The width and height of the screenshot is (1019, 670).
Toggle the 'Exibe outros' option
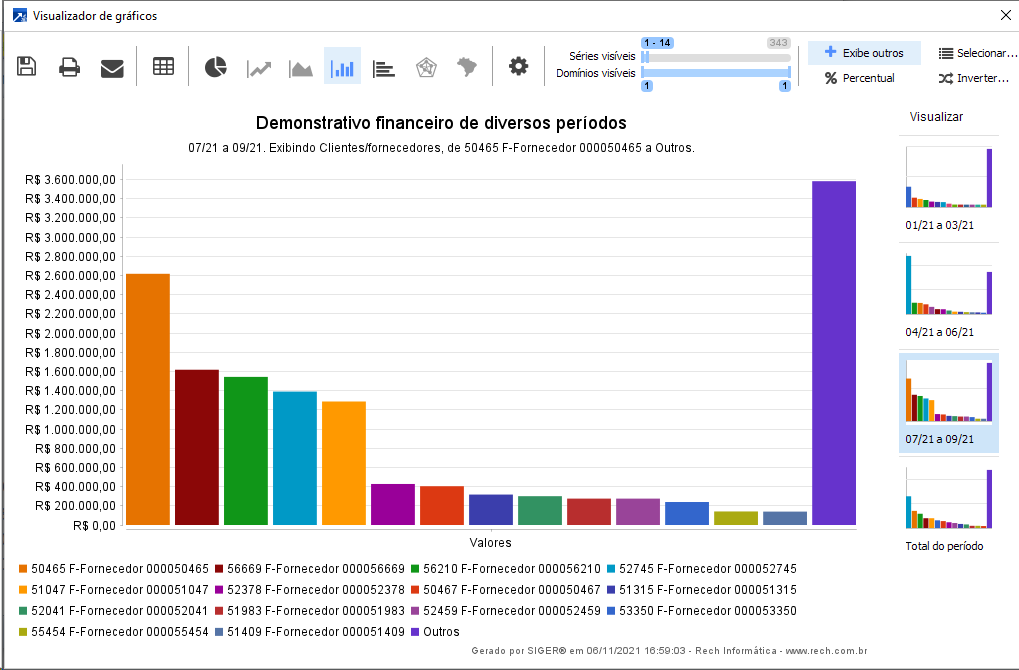tap(864, 53)
